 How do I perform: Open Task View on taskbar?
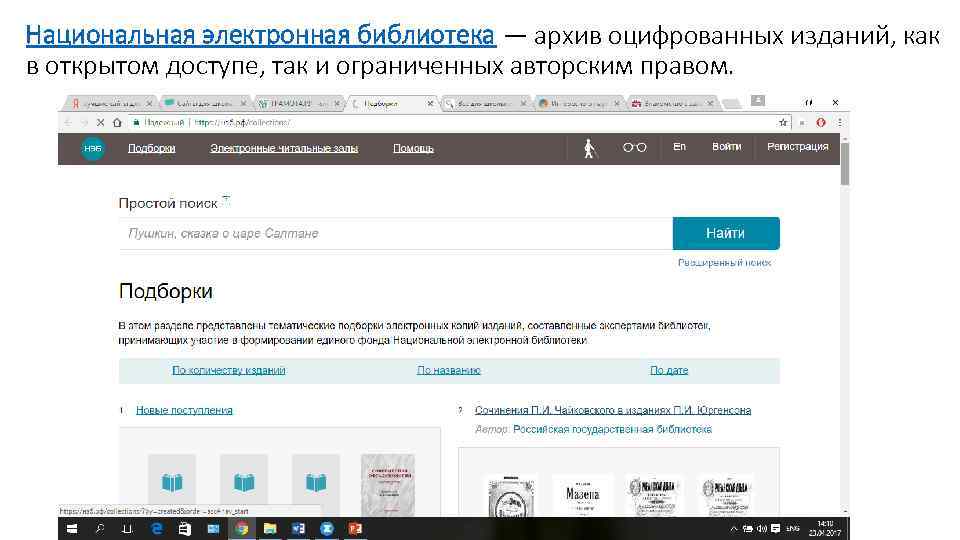tap(127, 529)
